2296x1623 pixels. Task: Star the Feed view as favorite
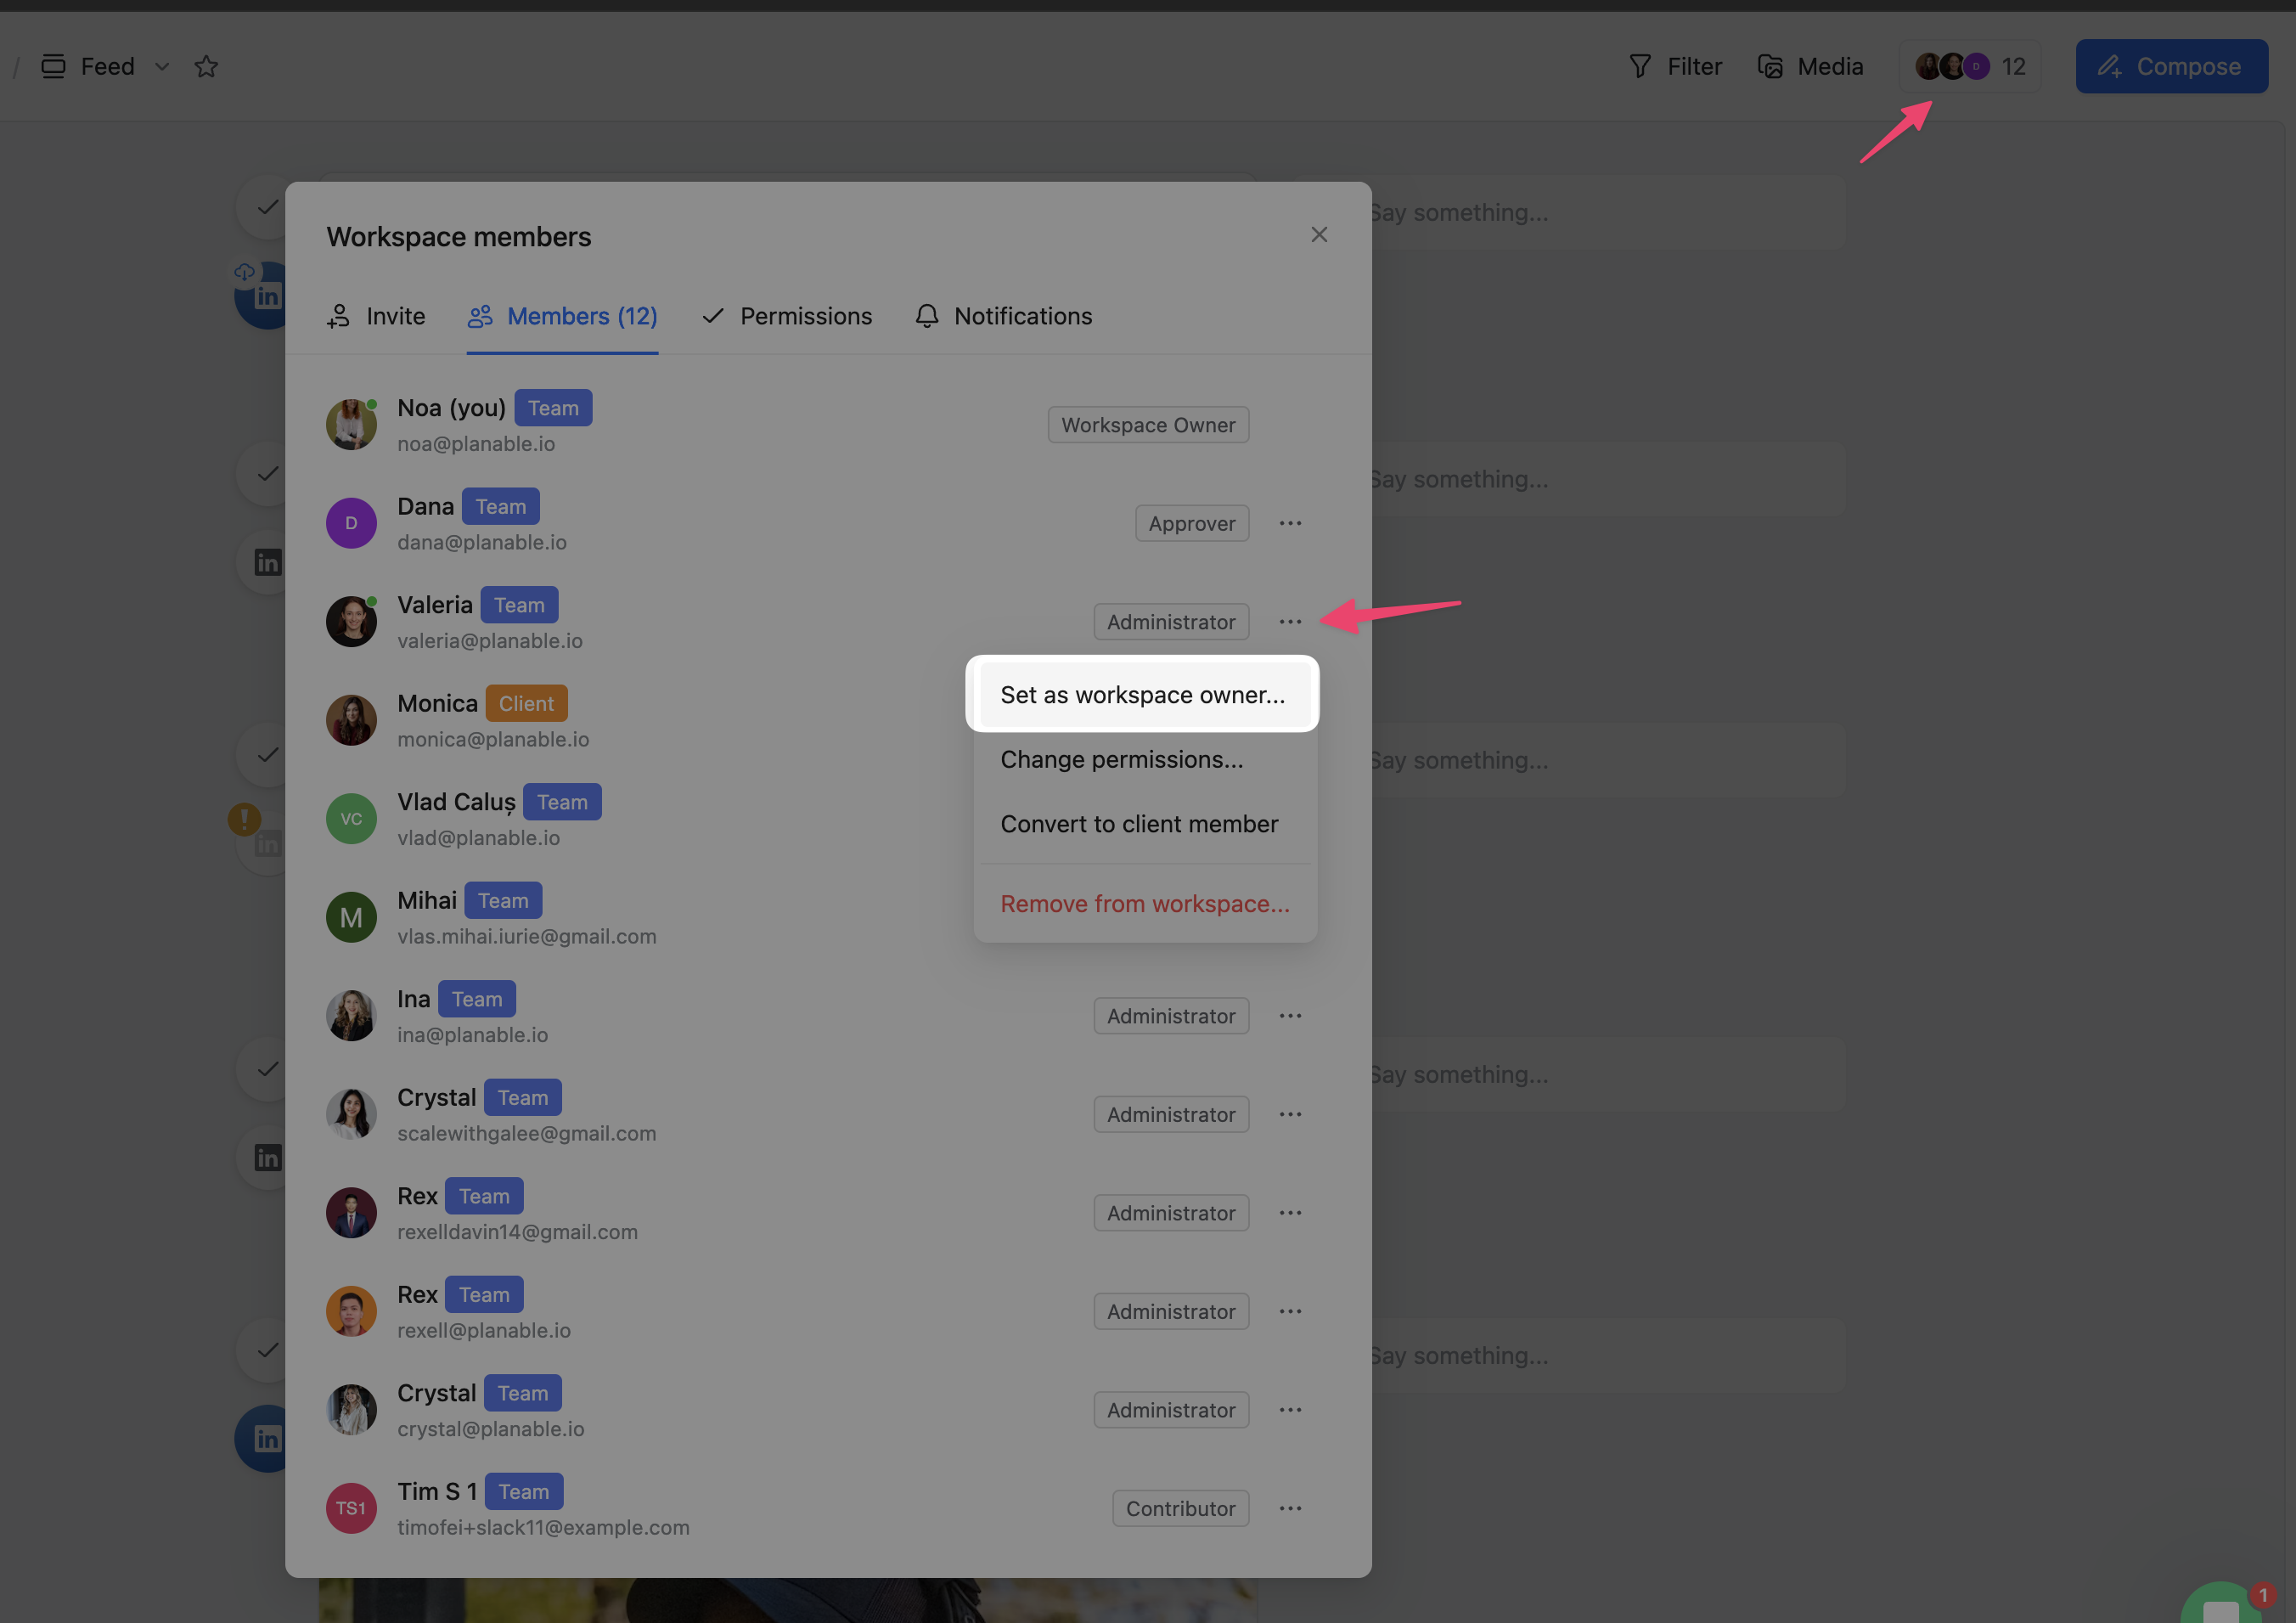pos(206,66)
